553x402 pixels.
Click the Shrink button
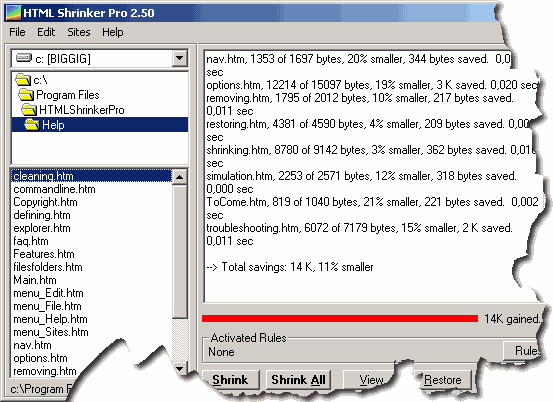point(230,380)
